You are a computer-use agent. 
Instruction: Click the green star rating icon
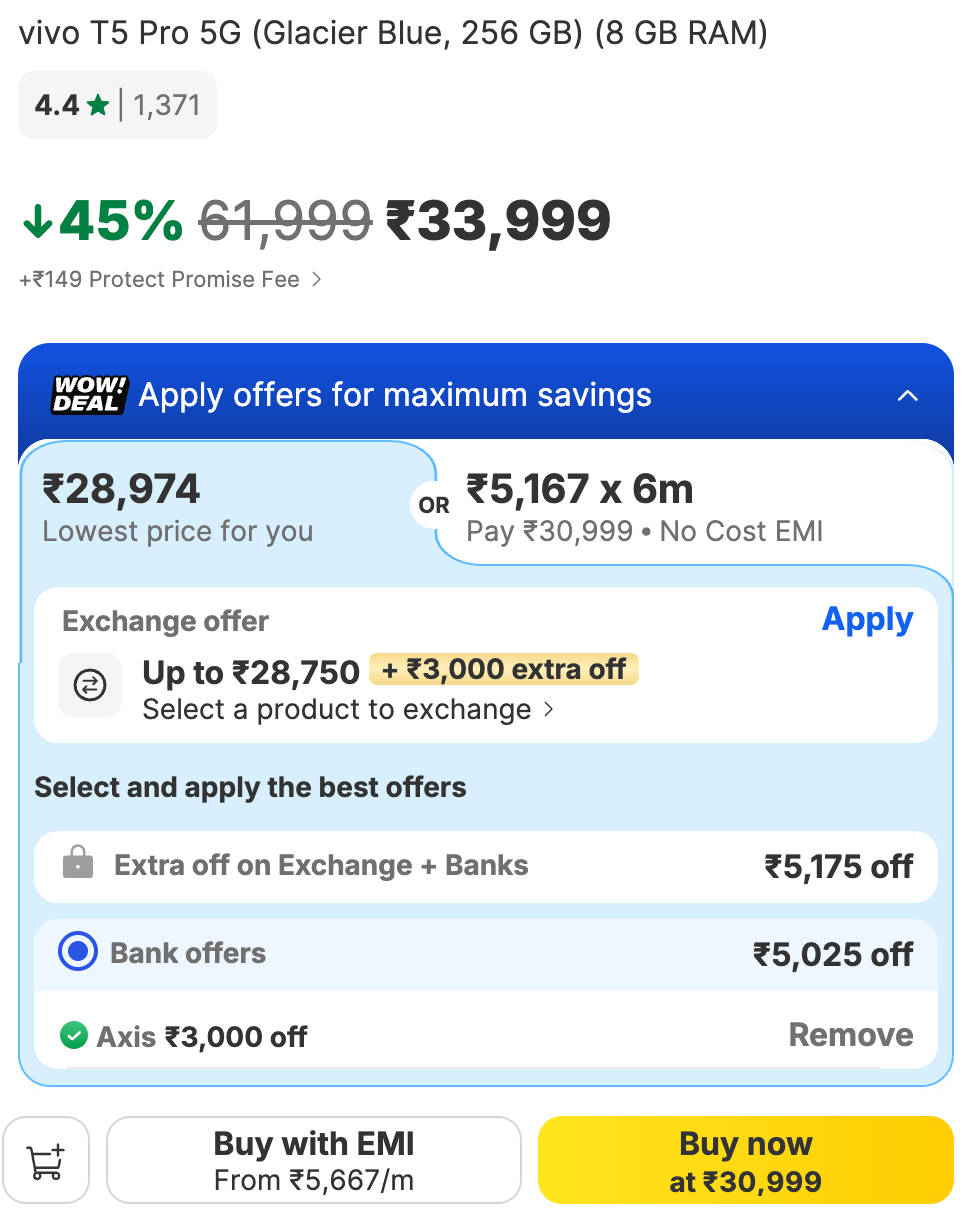pos(97,105)
